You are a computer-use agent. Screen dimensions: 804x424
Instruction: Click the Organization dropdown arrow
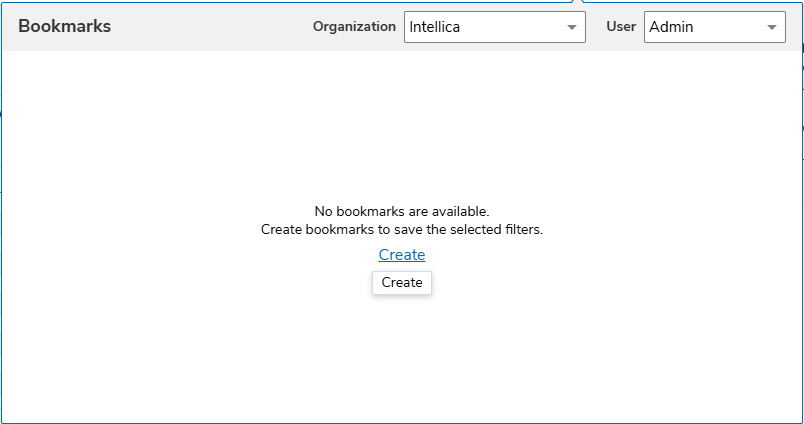point(572,28)
